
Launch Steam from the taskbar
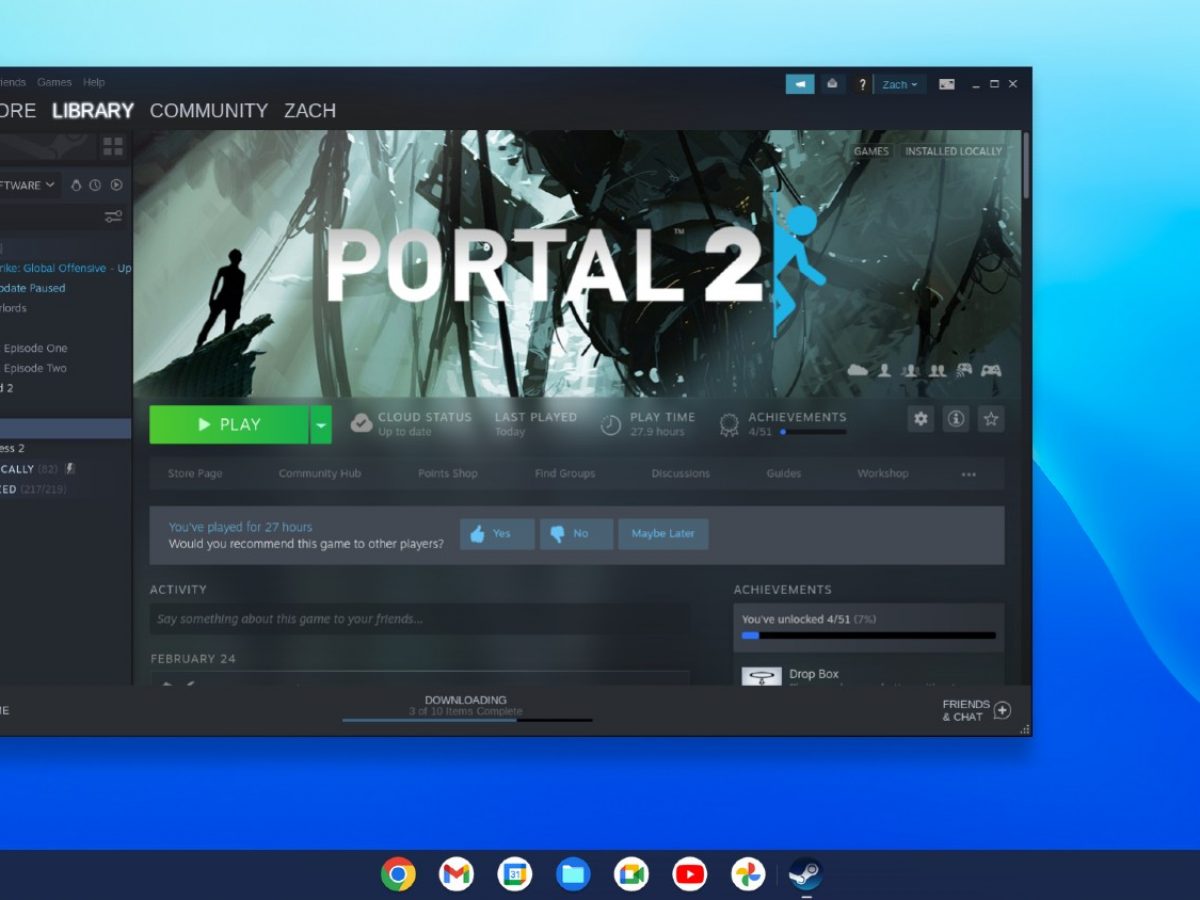pyautogui.click(x=805, y=874)
